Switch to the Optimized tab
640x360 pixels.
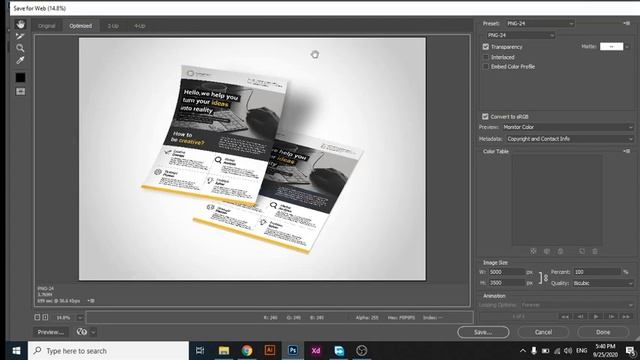coord(80,26)
